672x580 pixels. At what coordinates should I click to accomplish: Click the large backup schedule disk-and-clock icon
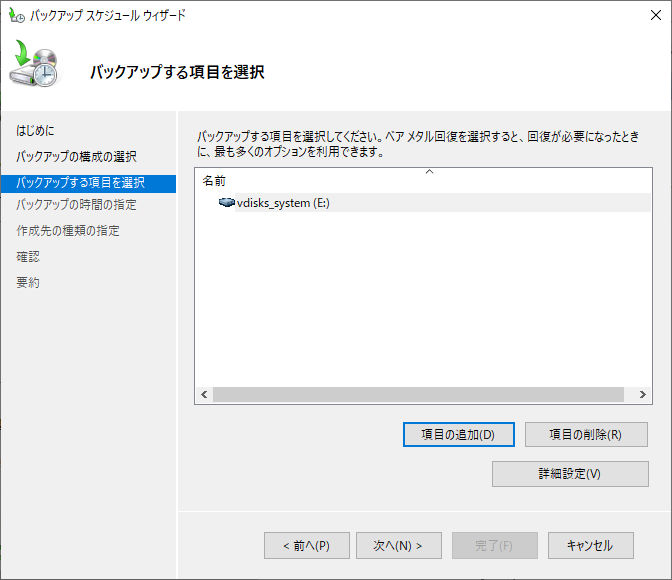tap(34, 63)
